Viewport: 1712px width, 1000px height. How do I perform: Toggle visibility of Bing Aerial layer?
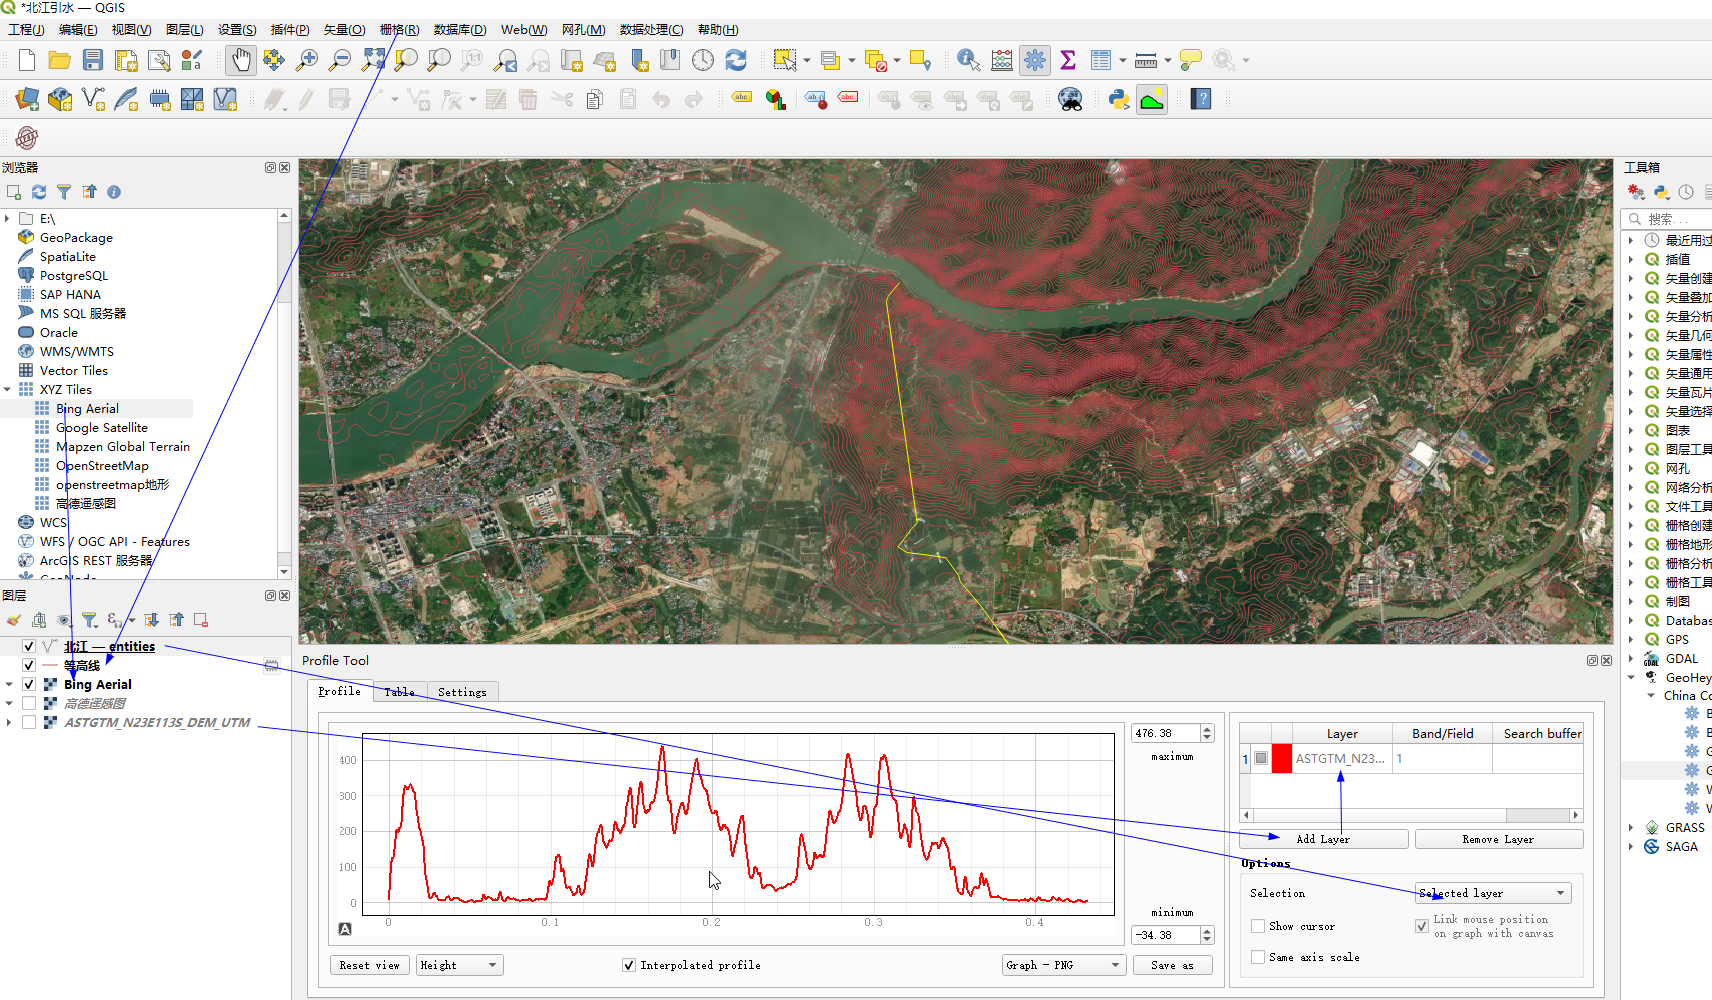coord(29,685)
